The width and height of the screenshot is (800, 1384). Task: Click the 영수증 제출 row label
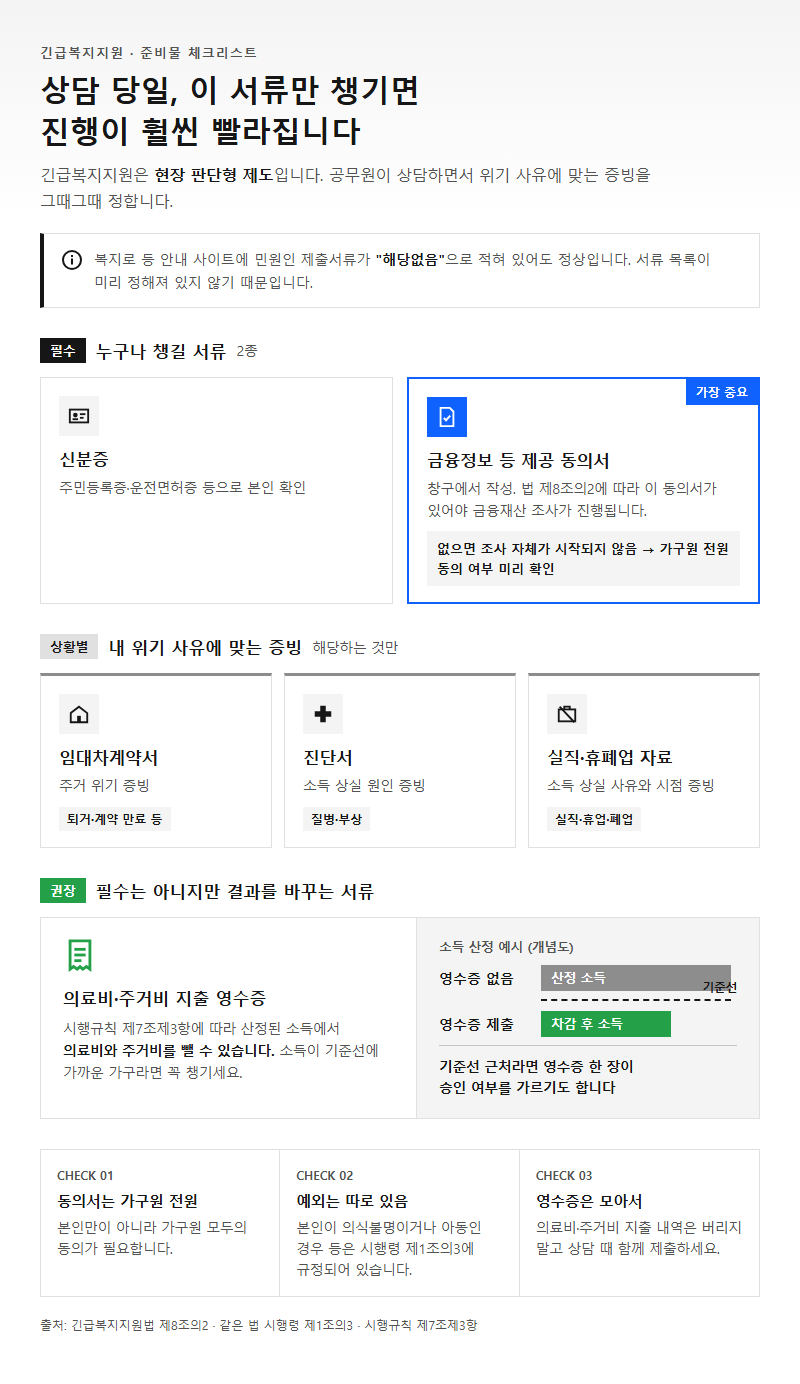coord(477,1024)
